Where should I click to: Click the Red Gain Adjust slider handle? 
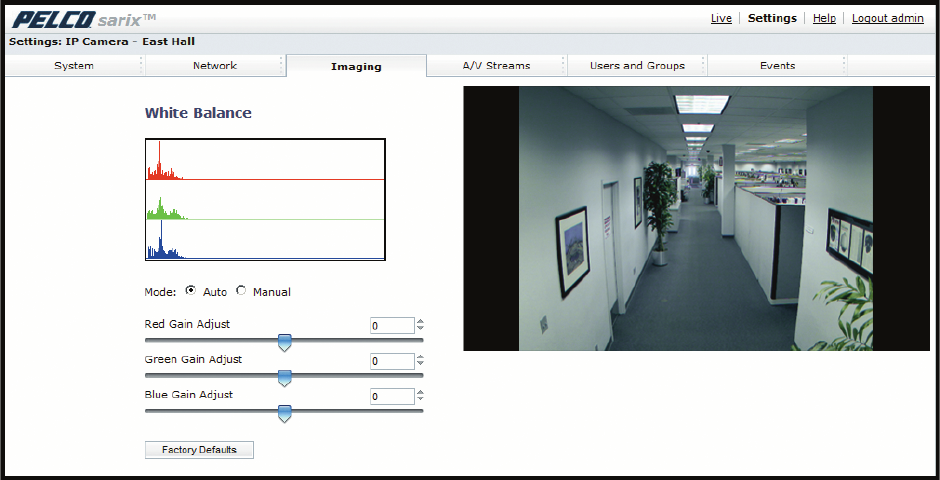pos(285,343)
